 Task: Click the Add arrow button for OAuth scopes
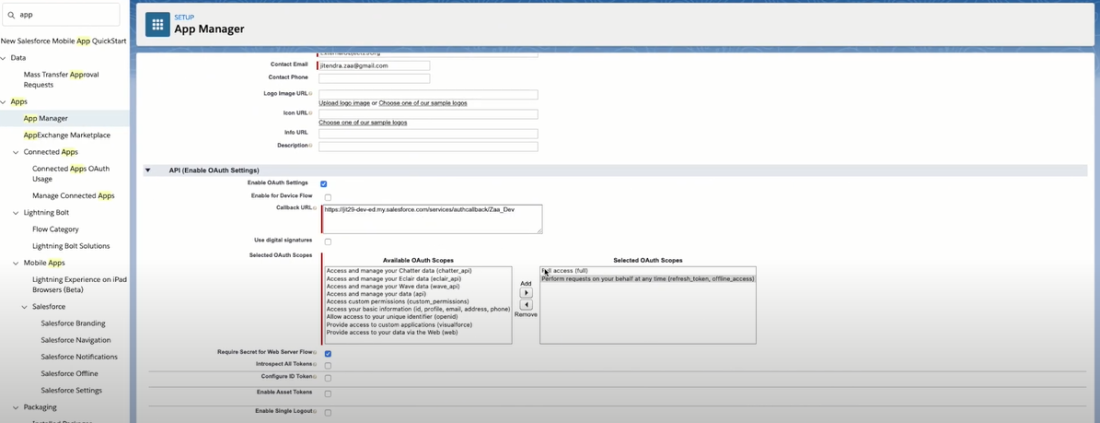point(526,293)
